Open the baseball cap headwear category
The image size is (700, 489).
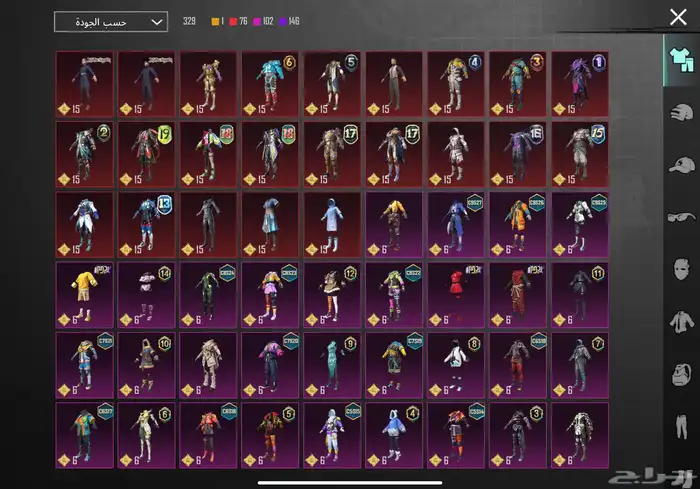(x=679, y=164)
